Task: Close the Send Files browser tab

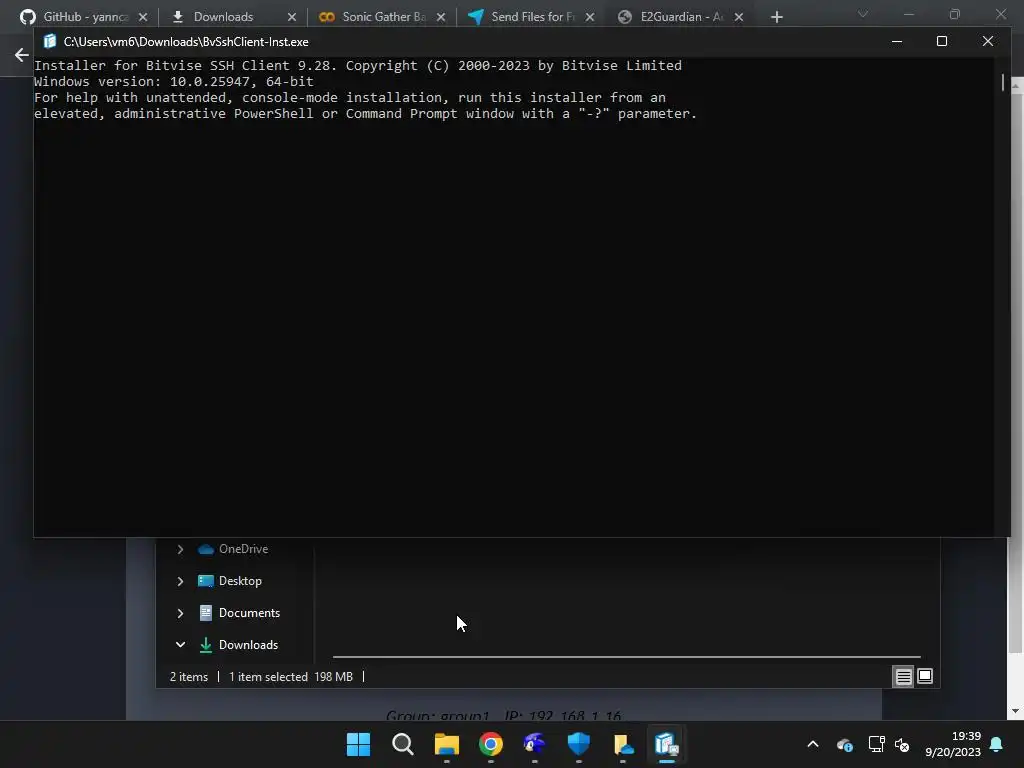Action: pos(590,17)
